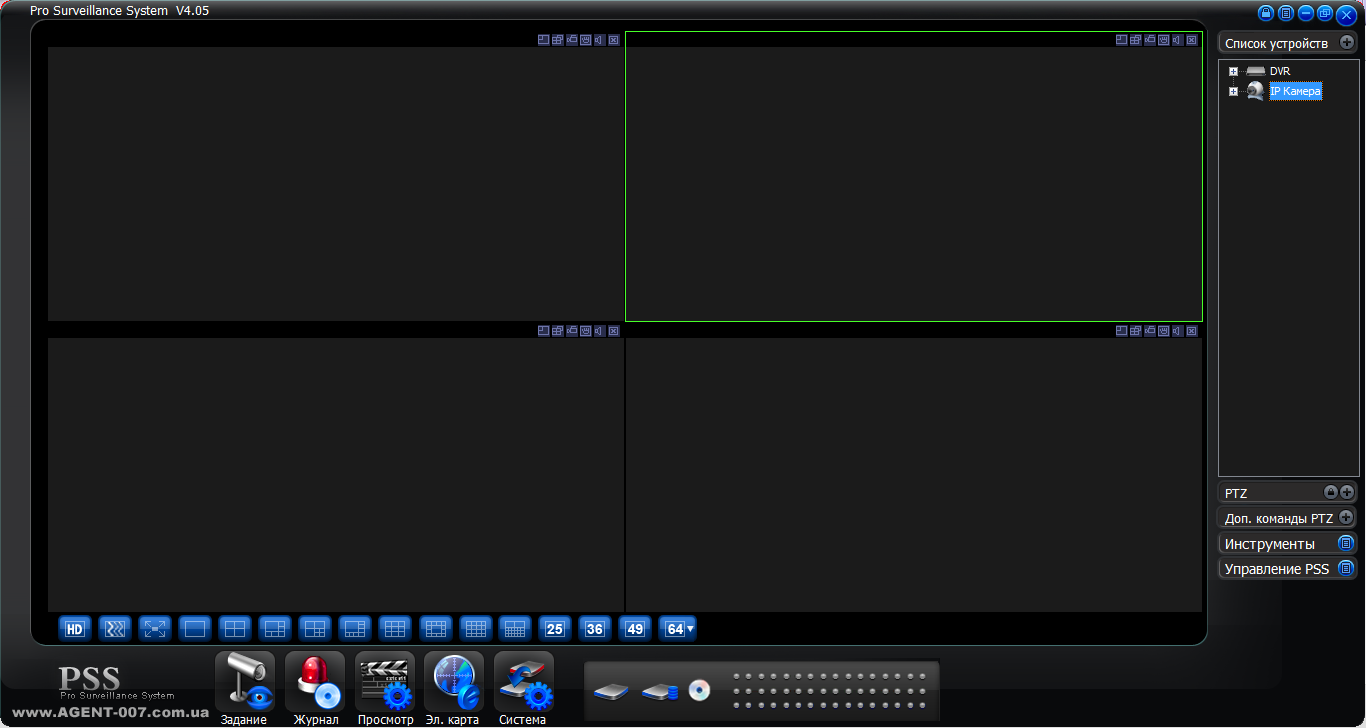Image resolution: width=1366 pixels, height=728 pixels.
Task: Open the Инструменты menu panel
Action: 1346,544
